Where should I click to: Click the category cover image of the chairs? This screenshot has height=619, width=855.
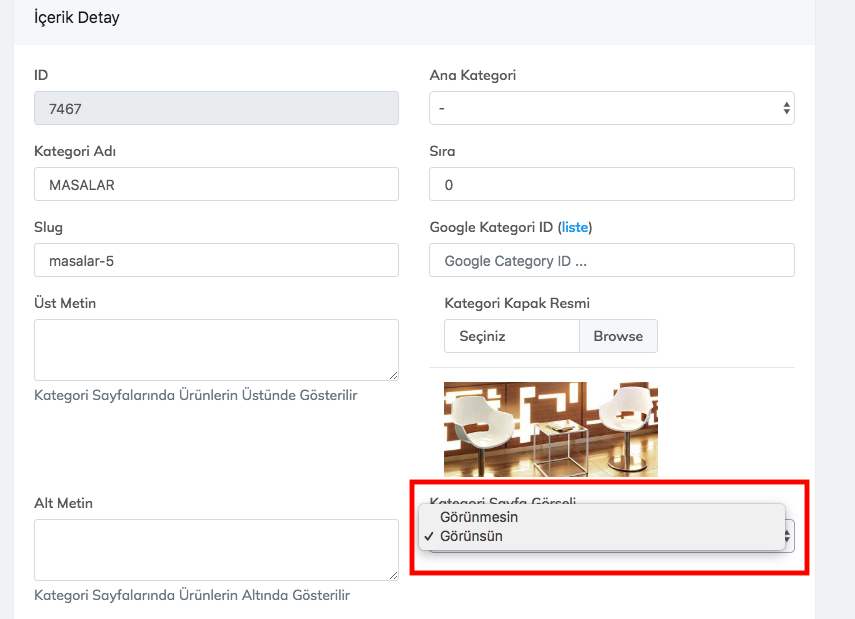click(551, 429)
